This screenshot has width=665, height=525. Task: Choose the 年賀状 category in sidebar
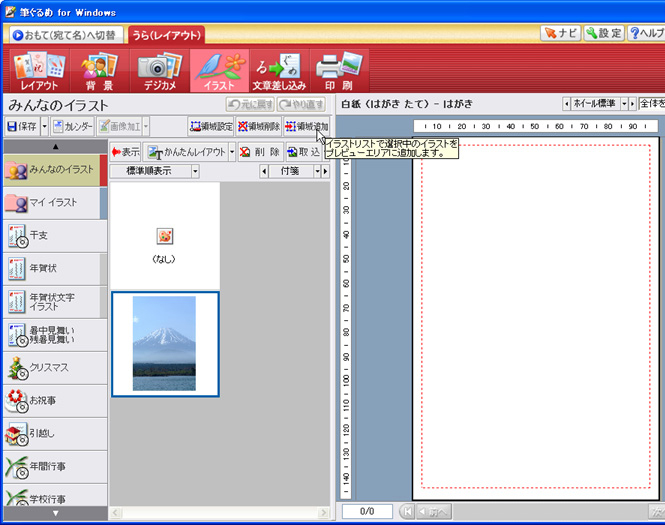pos(50,268)
